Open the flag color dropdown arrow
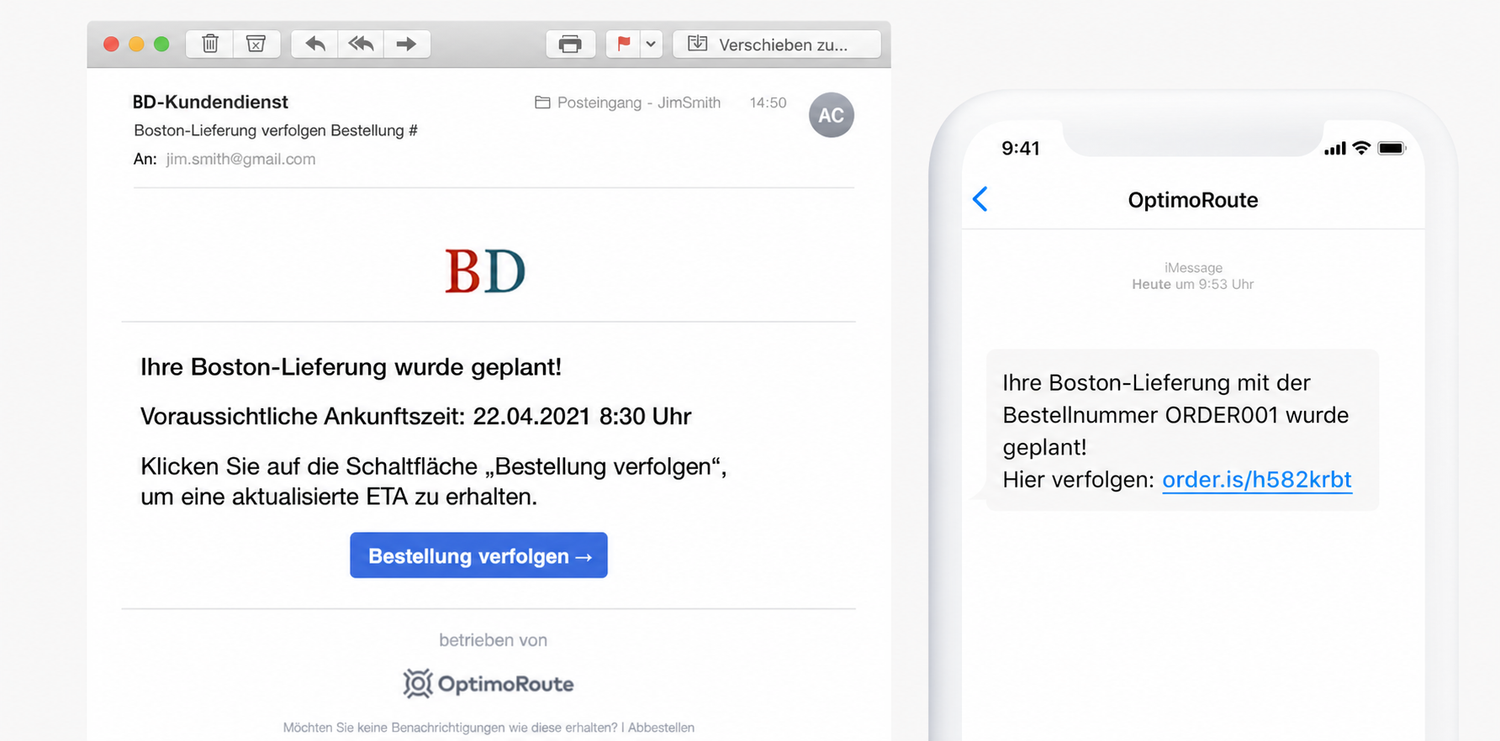This screenshot has width=1500, height=741. 652,44
